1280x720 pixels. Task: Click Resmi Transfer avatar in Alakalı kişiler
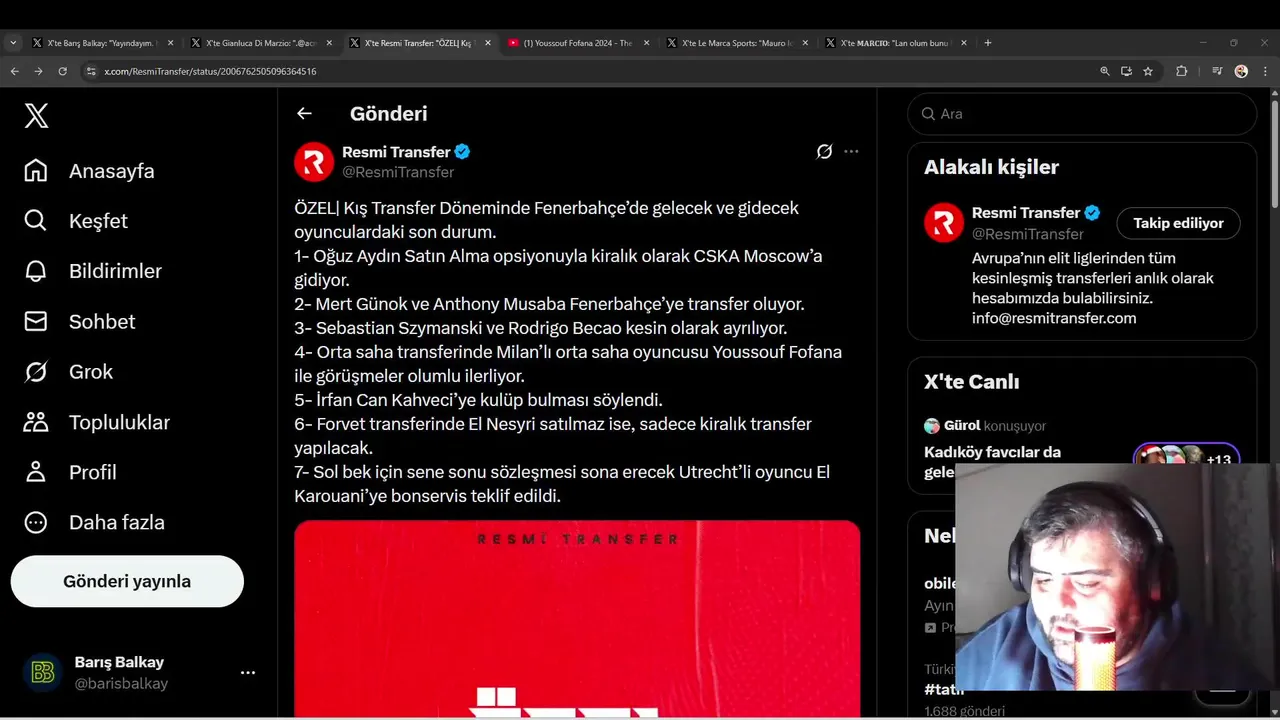click(x=944, y=222)
